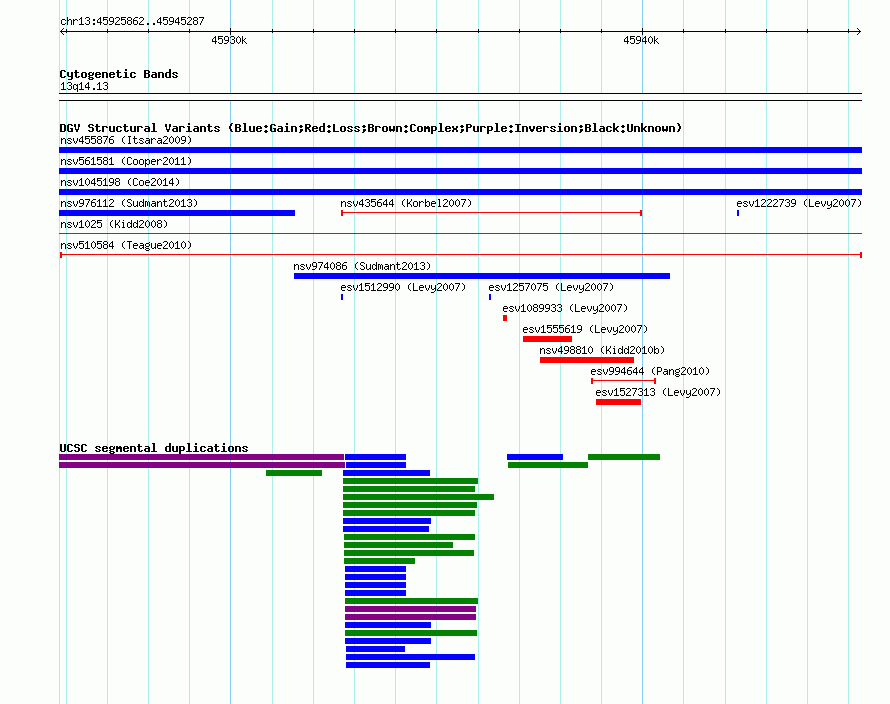
Task: Click the UCSC segmental duplications track title
Action: click(x=154, y=448)
